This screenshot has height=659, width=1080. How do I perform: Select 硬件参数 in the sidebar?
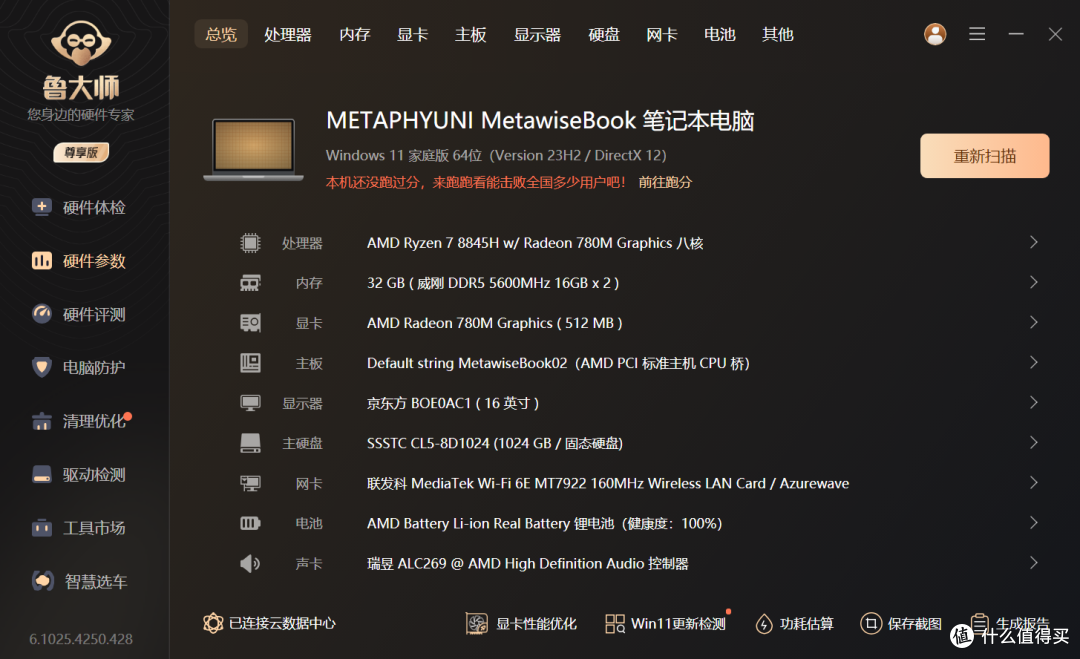click(x=79, y=261)
